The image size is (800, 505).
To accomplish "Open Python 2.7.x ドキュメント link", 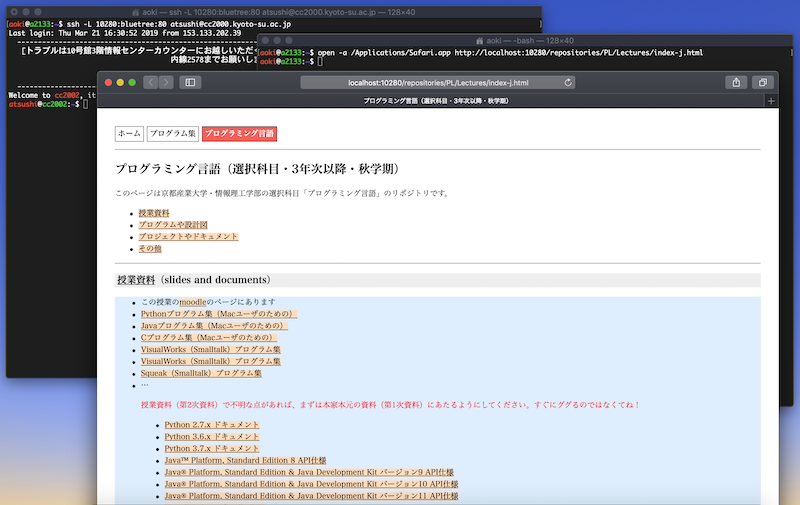I will click(212, 424).
